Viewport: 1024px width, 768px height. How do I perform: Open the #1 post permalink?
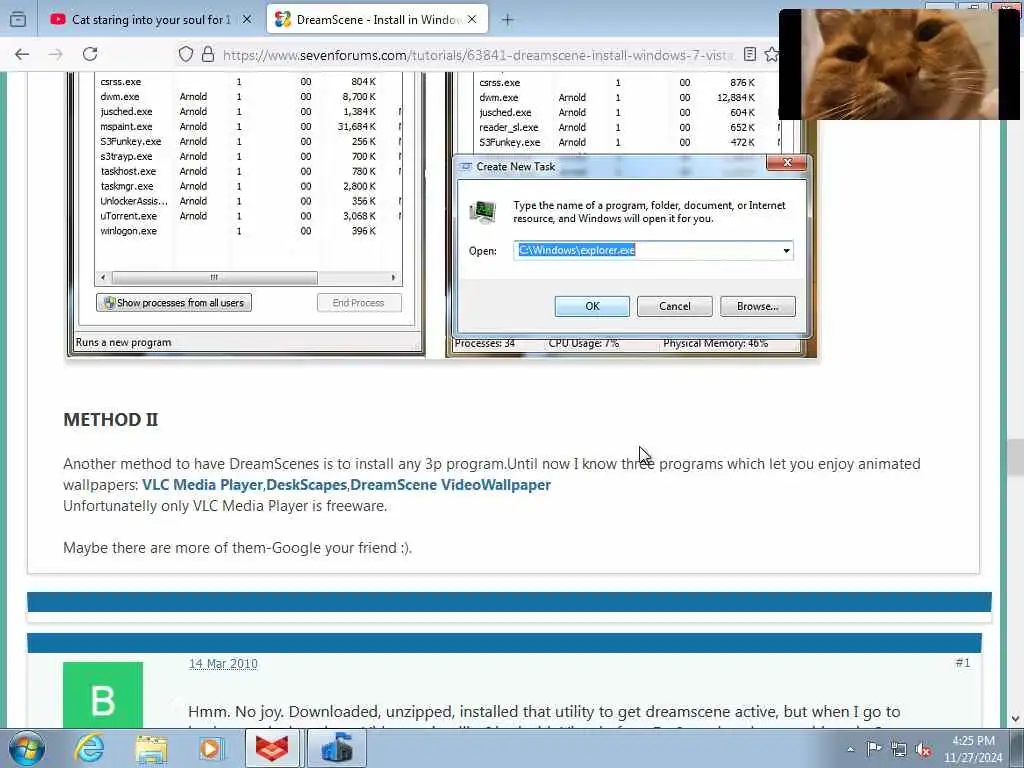pos(963,663)
